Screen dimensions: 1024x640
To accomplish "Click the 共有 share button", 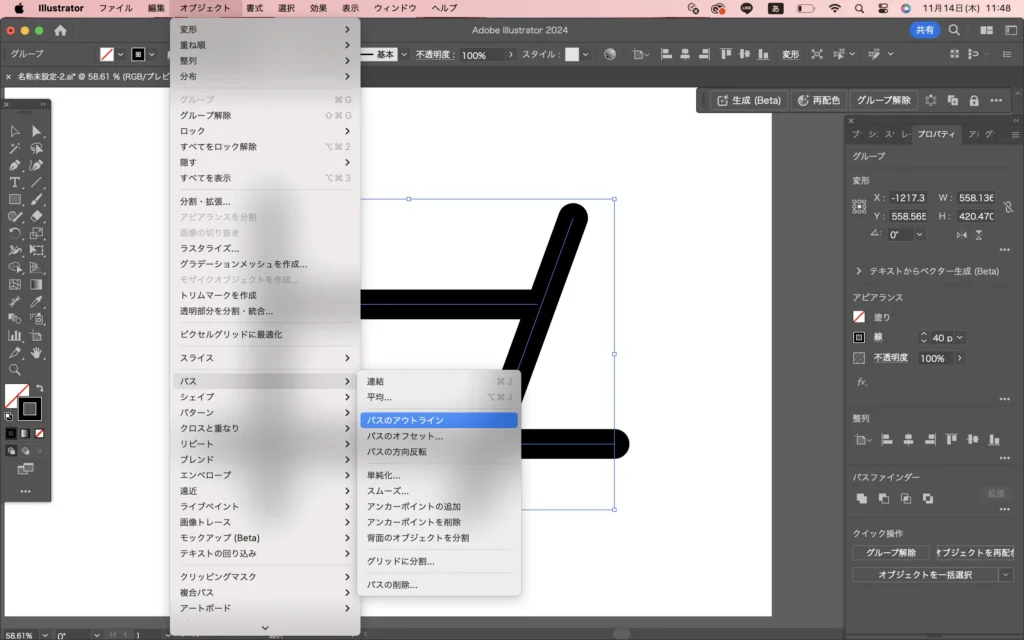I will point(924,30).
